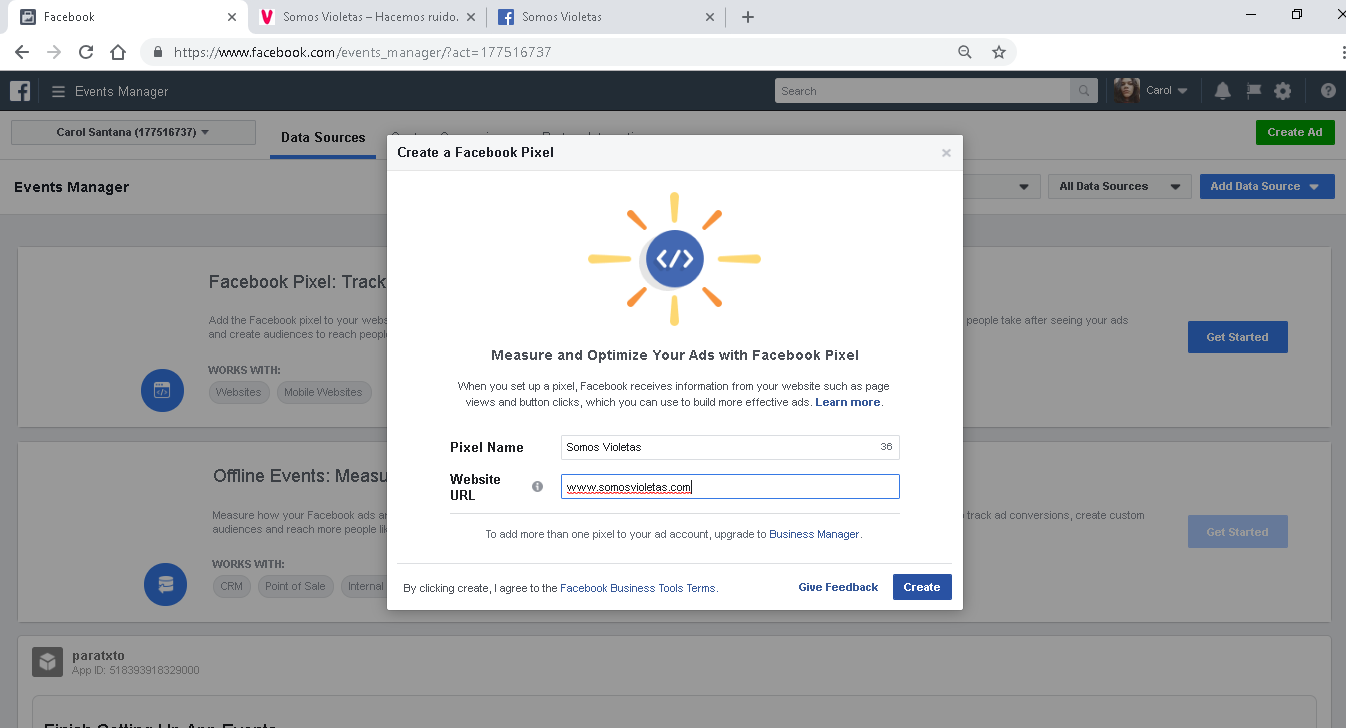The height and width of the screenshot is (728, 1346).
Task: Click the paratxto app name text
Action: click(x=98, y=655)
